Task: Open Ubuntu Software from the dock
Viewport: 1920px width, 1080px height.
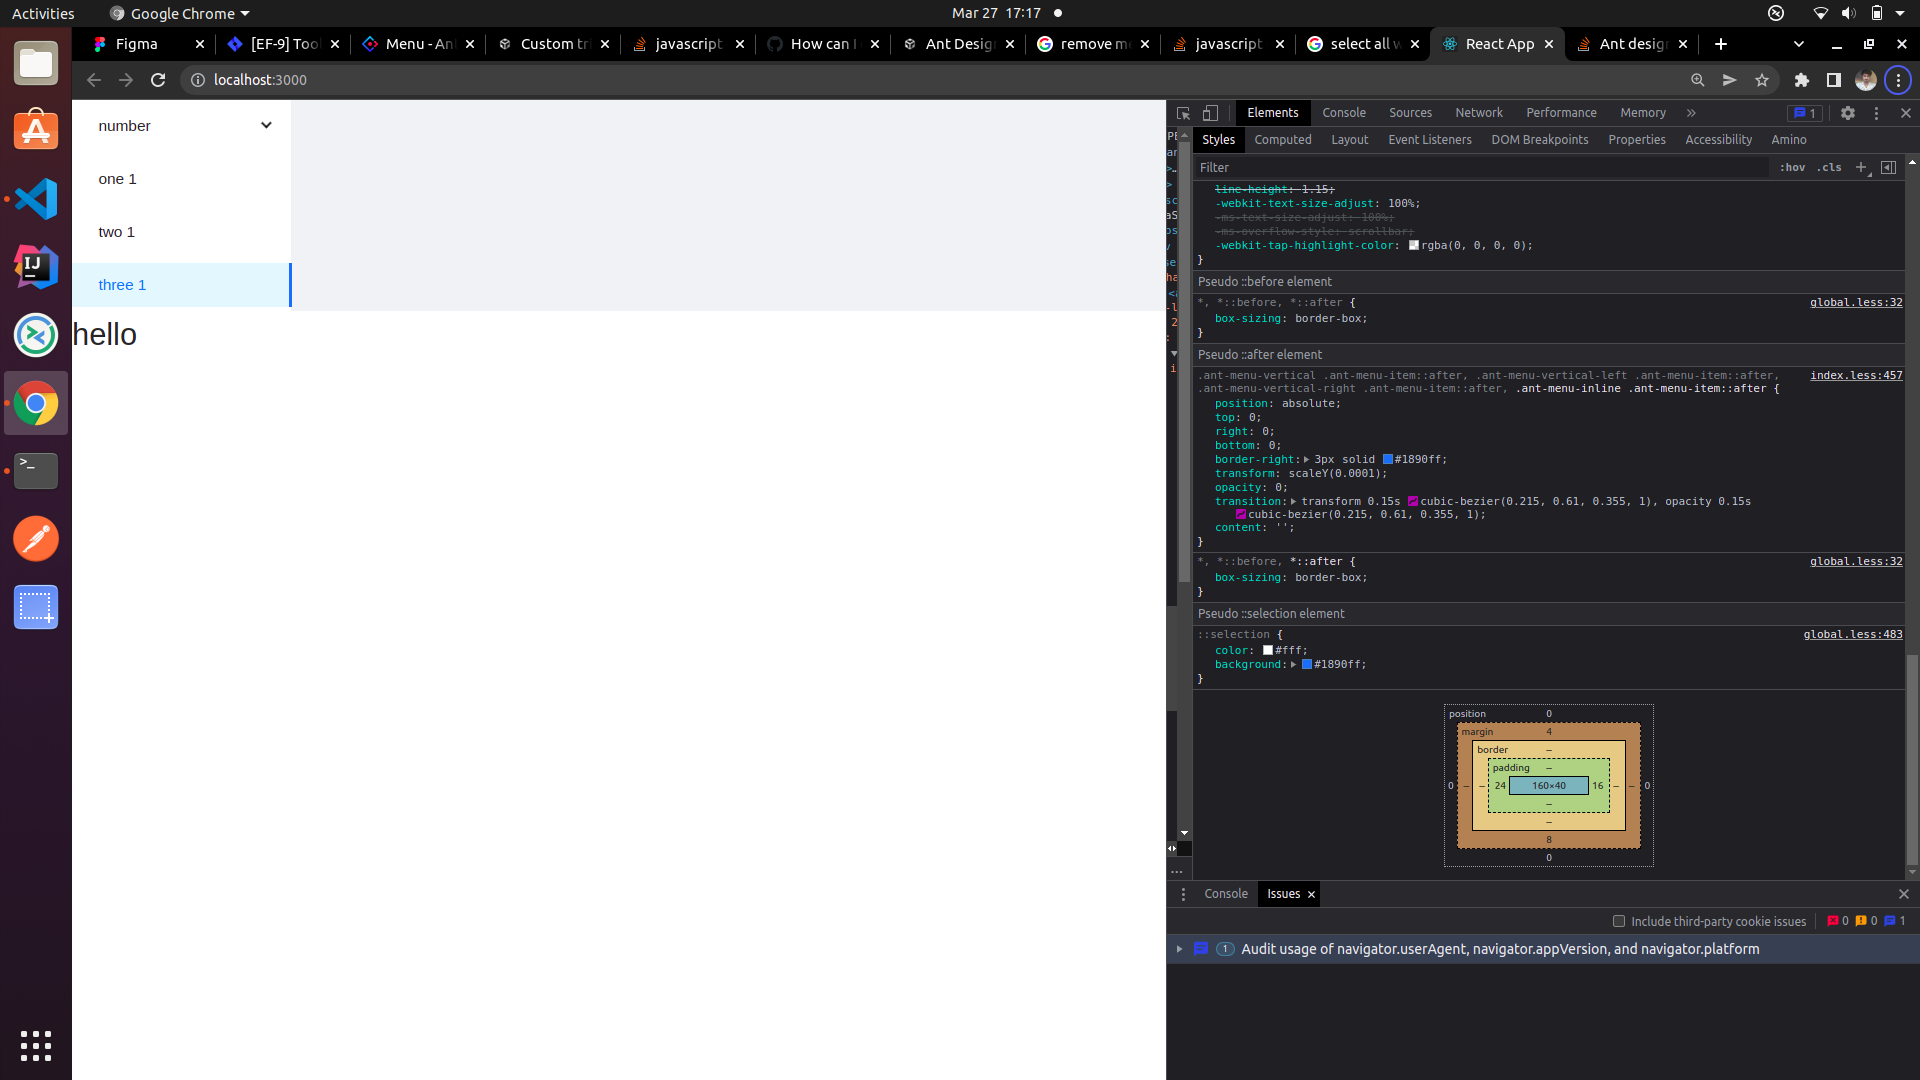Action: 36,131
